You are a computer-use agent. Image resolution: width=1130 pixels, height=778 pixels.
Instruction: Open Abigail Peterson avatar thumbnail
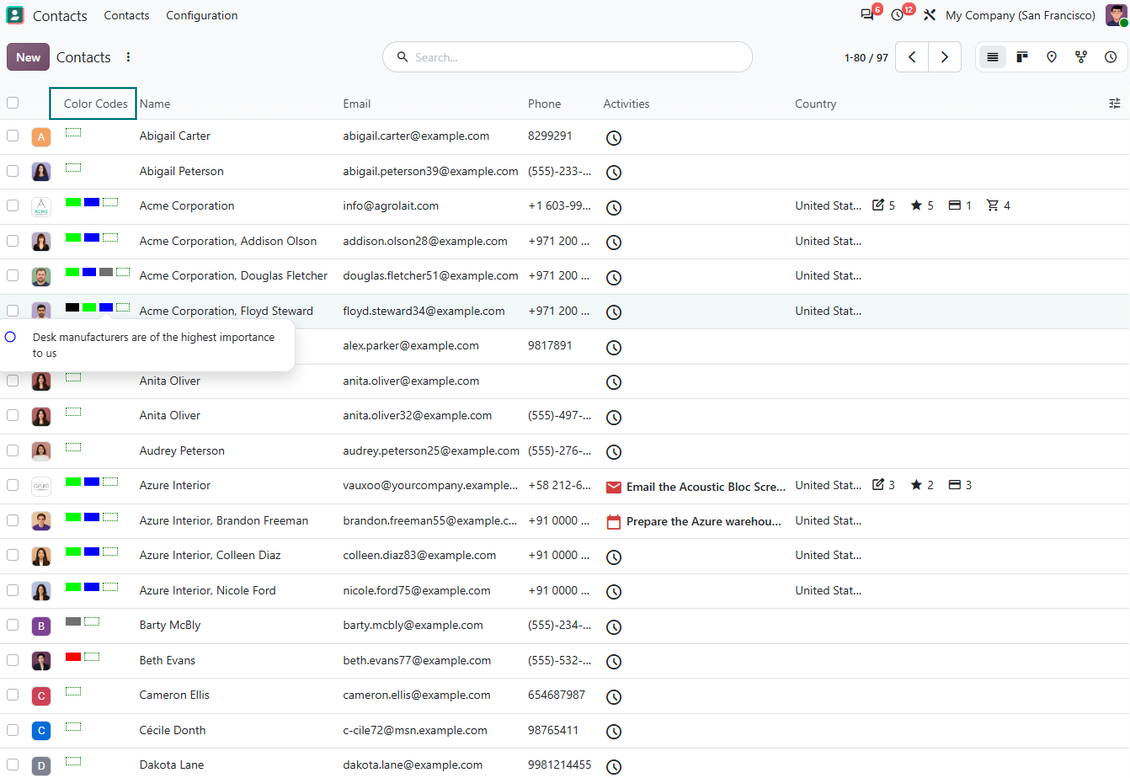41,171
